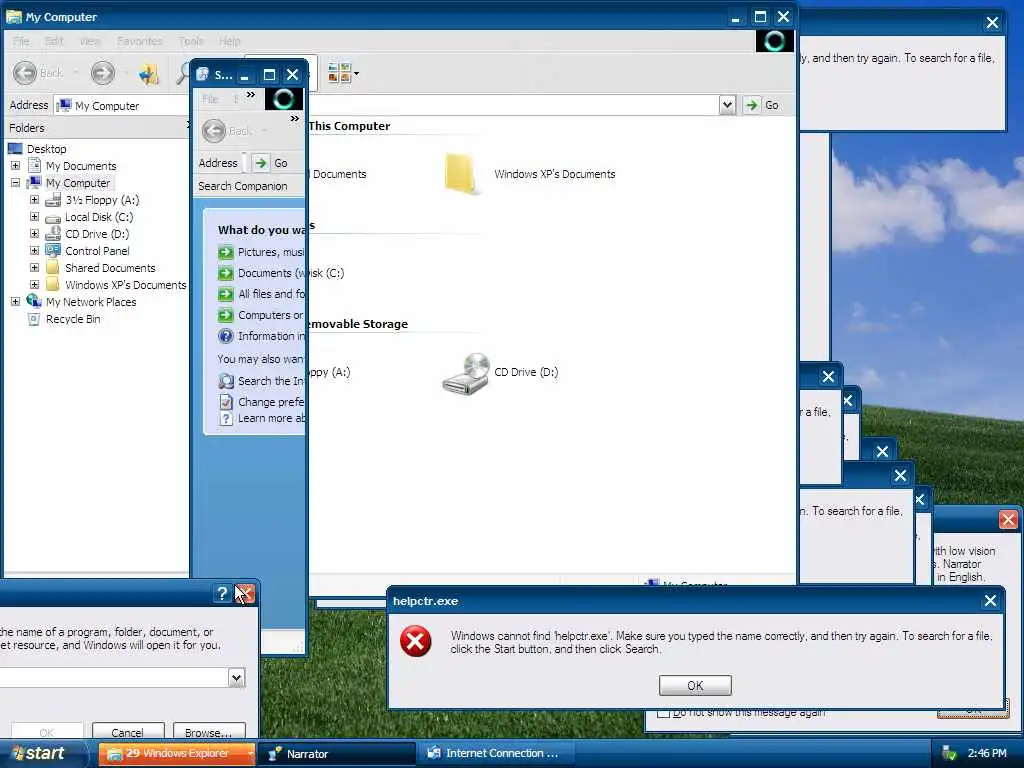
Task: Select 3½ Floppy (A:) drive icon in tree
Action: (x=53, y=200)
